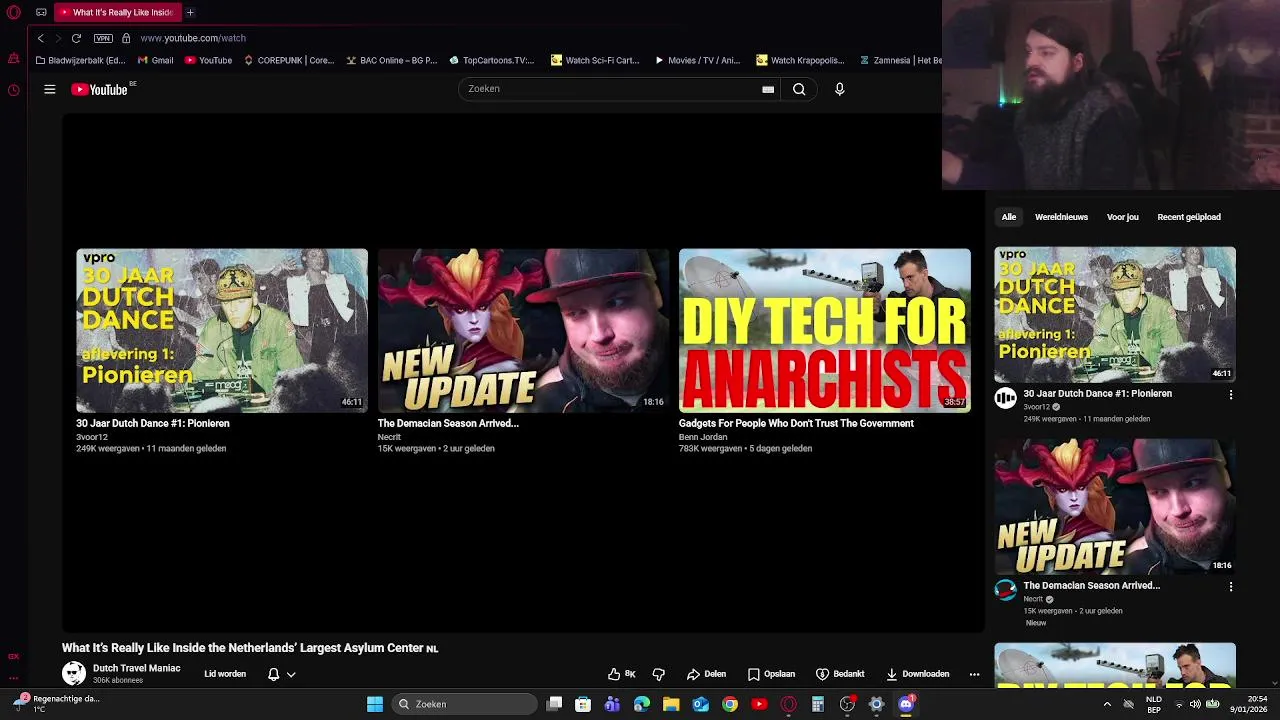
Task: Open more options for 30 Jaar Dutch Dance
Action: coord(1231,395)
